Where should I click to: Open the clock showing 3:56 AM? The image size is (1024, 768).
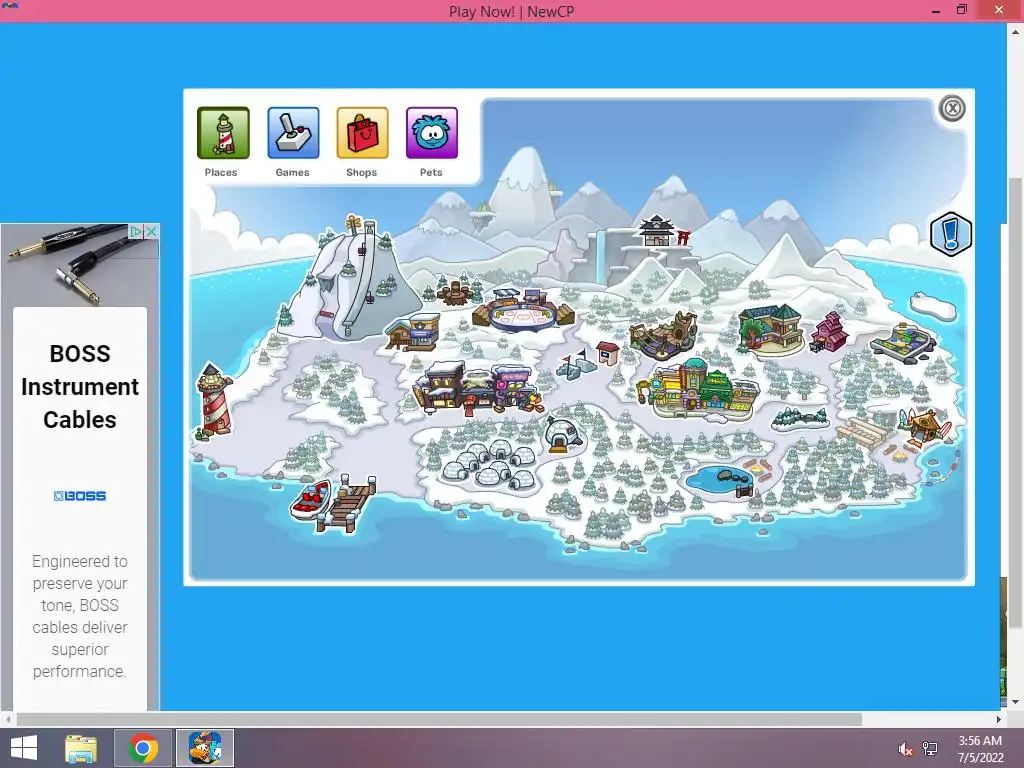click(980, 749)
